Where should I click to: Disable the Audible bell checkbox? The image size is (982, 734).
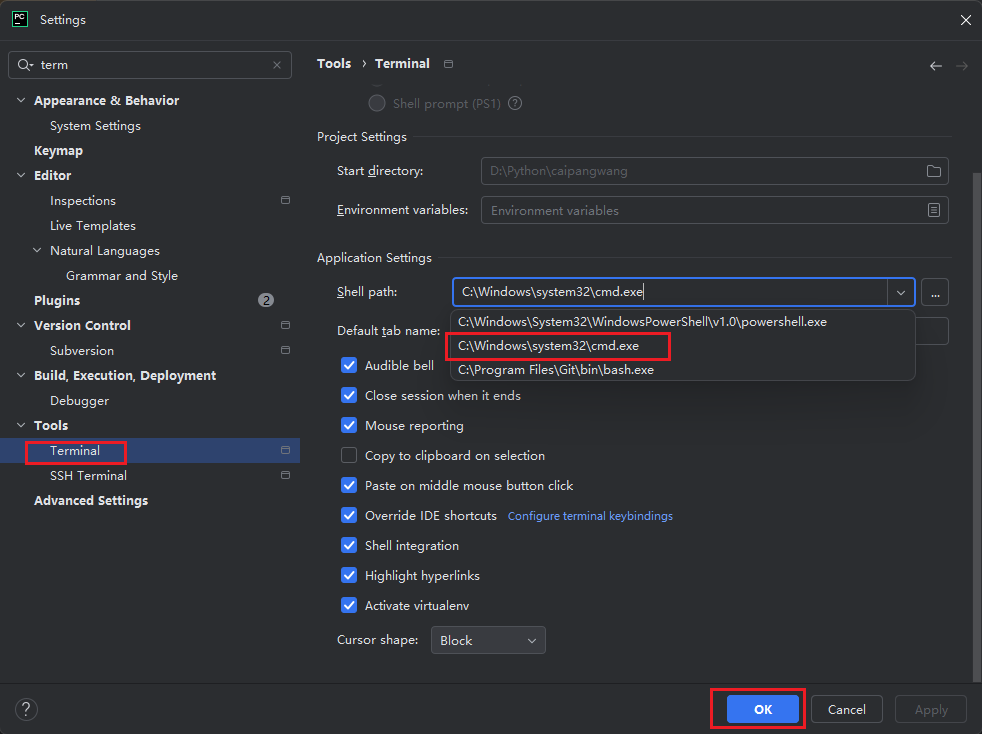coord(349,365)
